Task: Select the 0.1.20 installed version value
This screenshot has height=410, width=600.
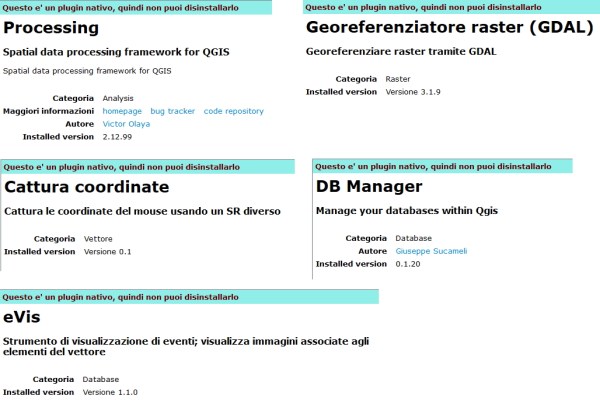Action: coord(408,264)
